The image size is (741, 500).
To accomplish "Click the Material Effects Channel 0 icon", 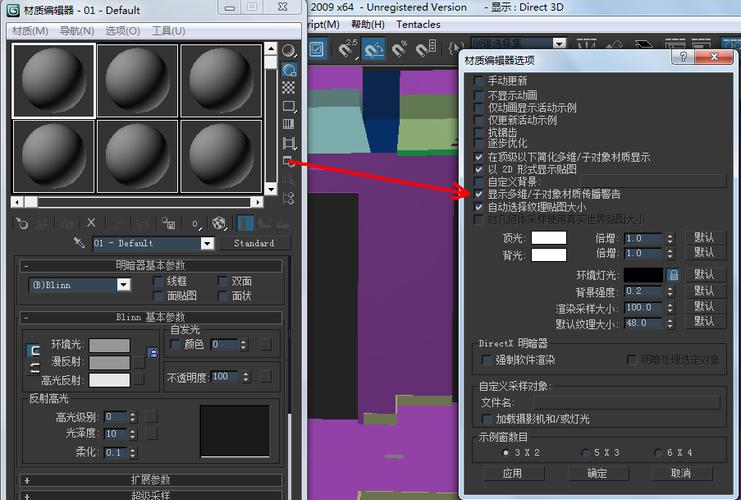I will point(197,224).
